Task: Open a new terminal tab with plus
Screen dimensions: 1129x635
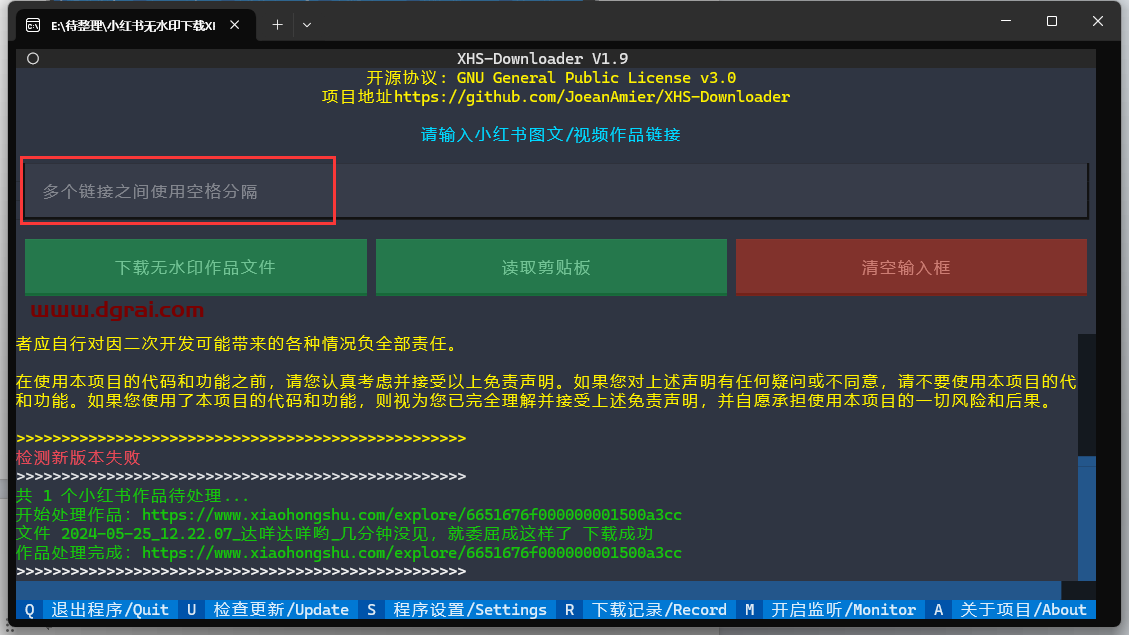Action: [x=277, y=25]
